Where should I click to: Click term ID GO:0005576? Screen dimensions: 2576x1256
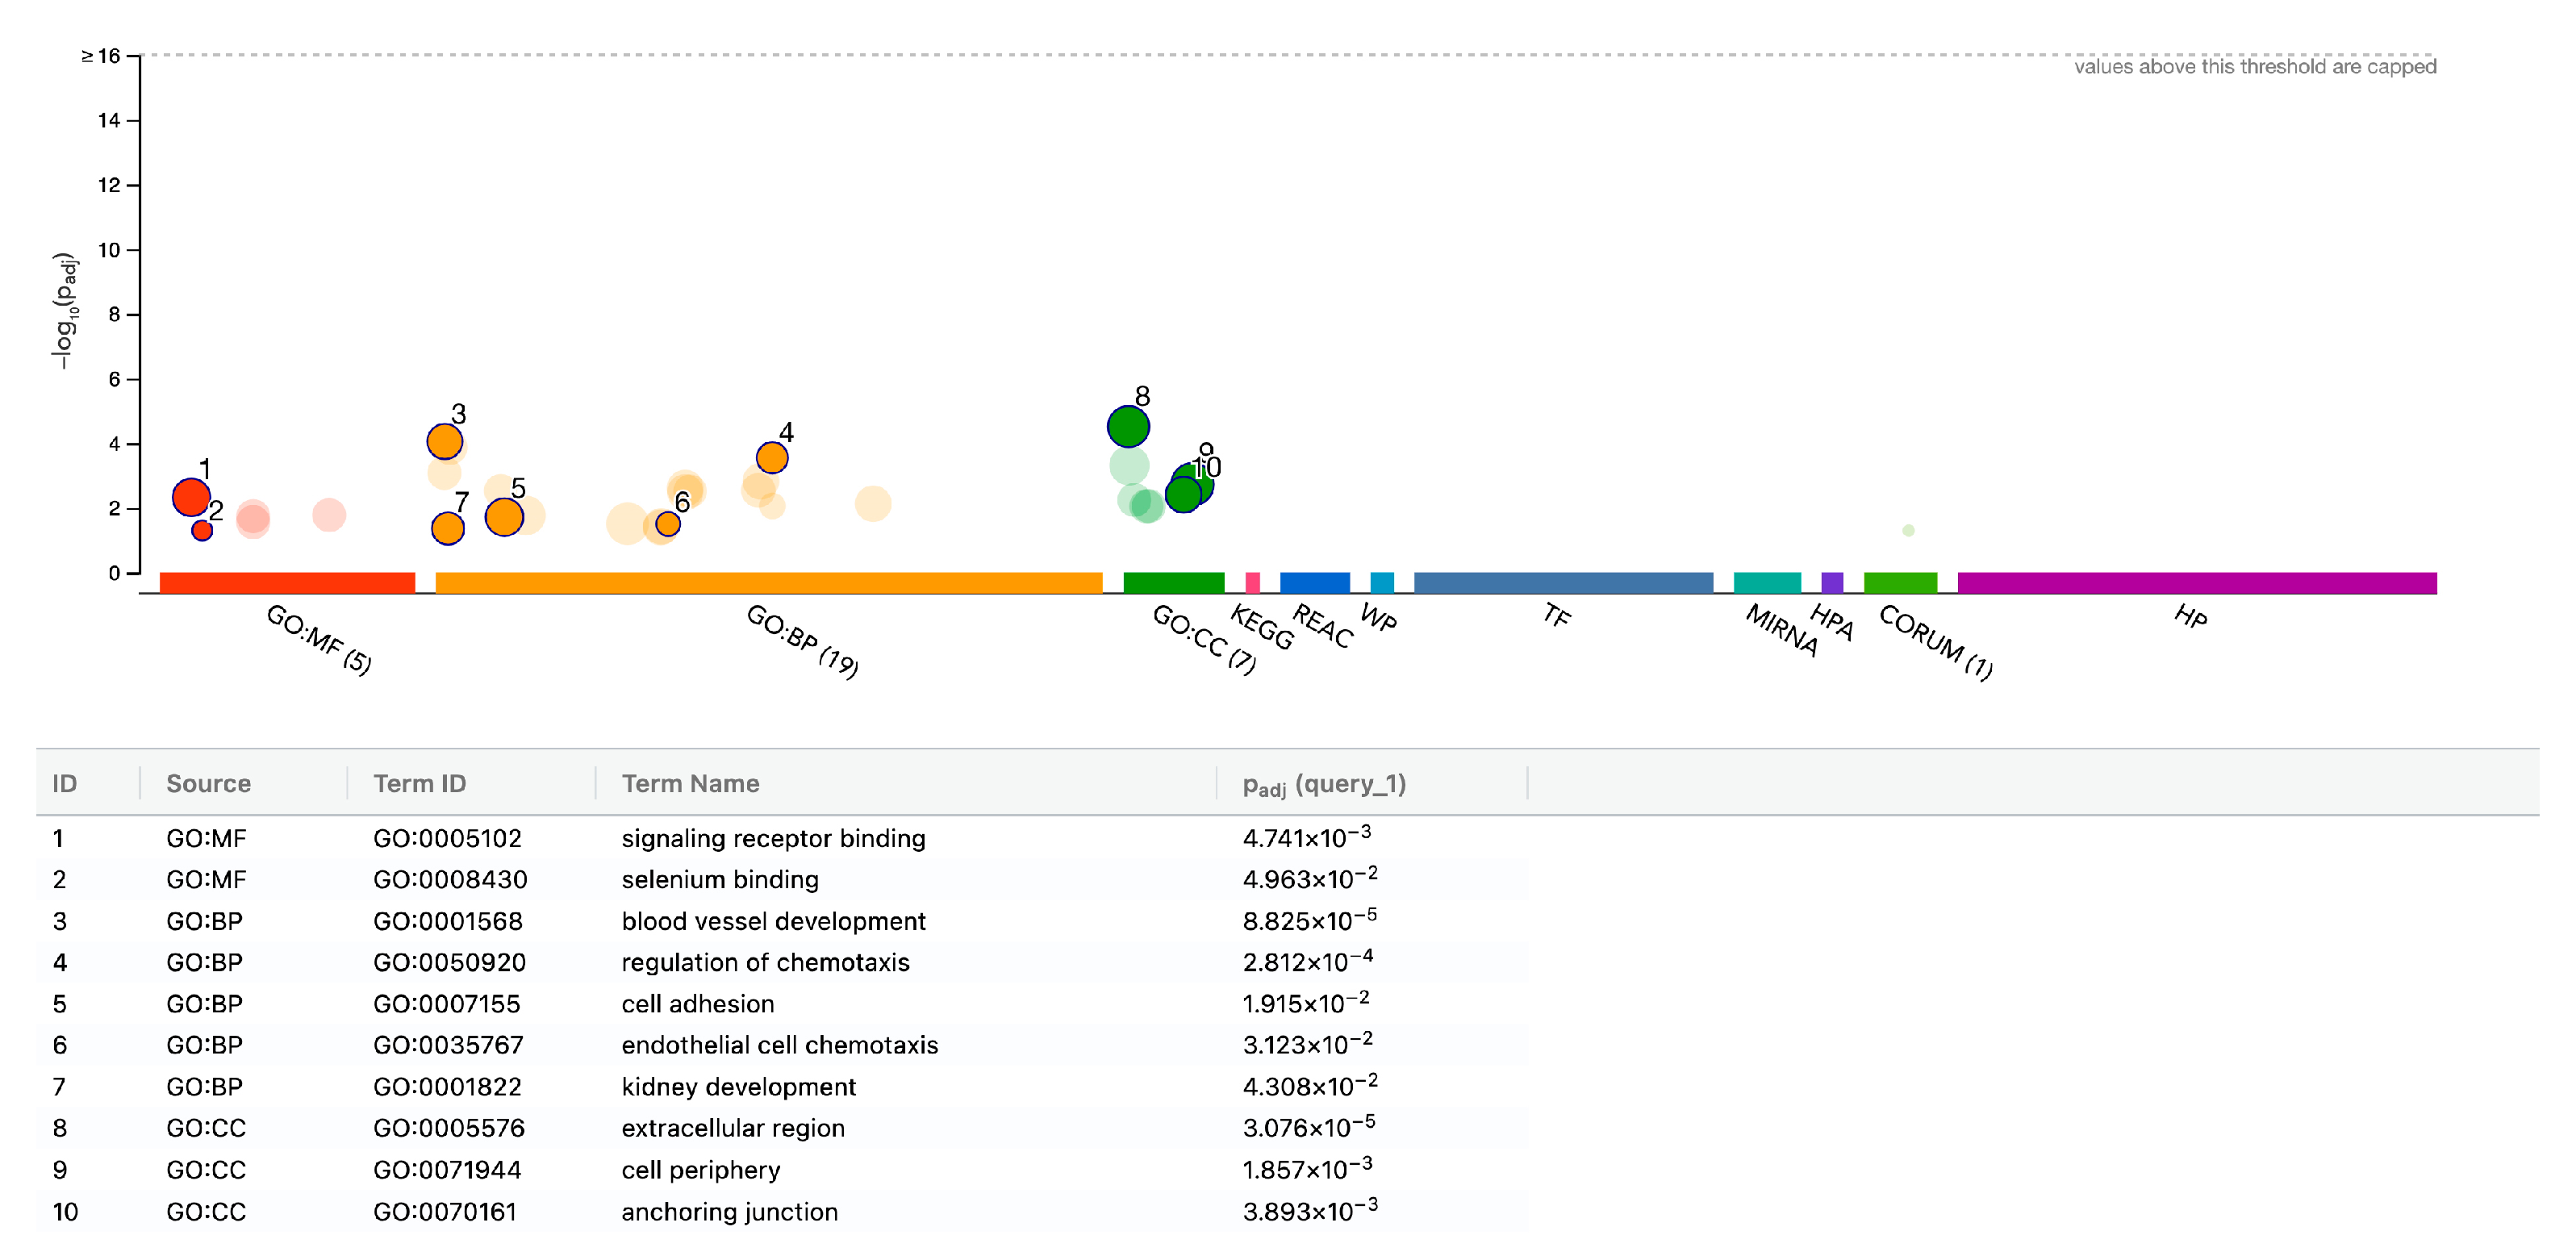(x=448, y=1128)
